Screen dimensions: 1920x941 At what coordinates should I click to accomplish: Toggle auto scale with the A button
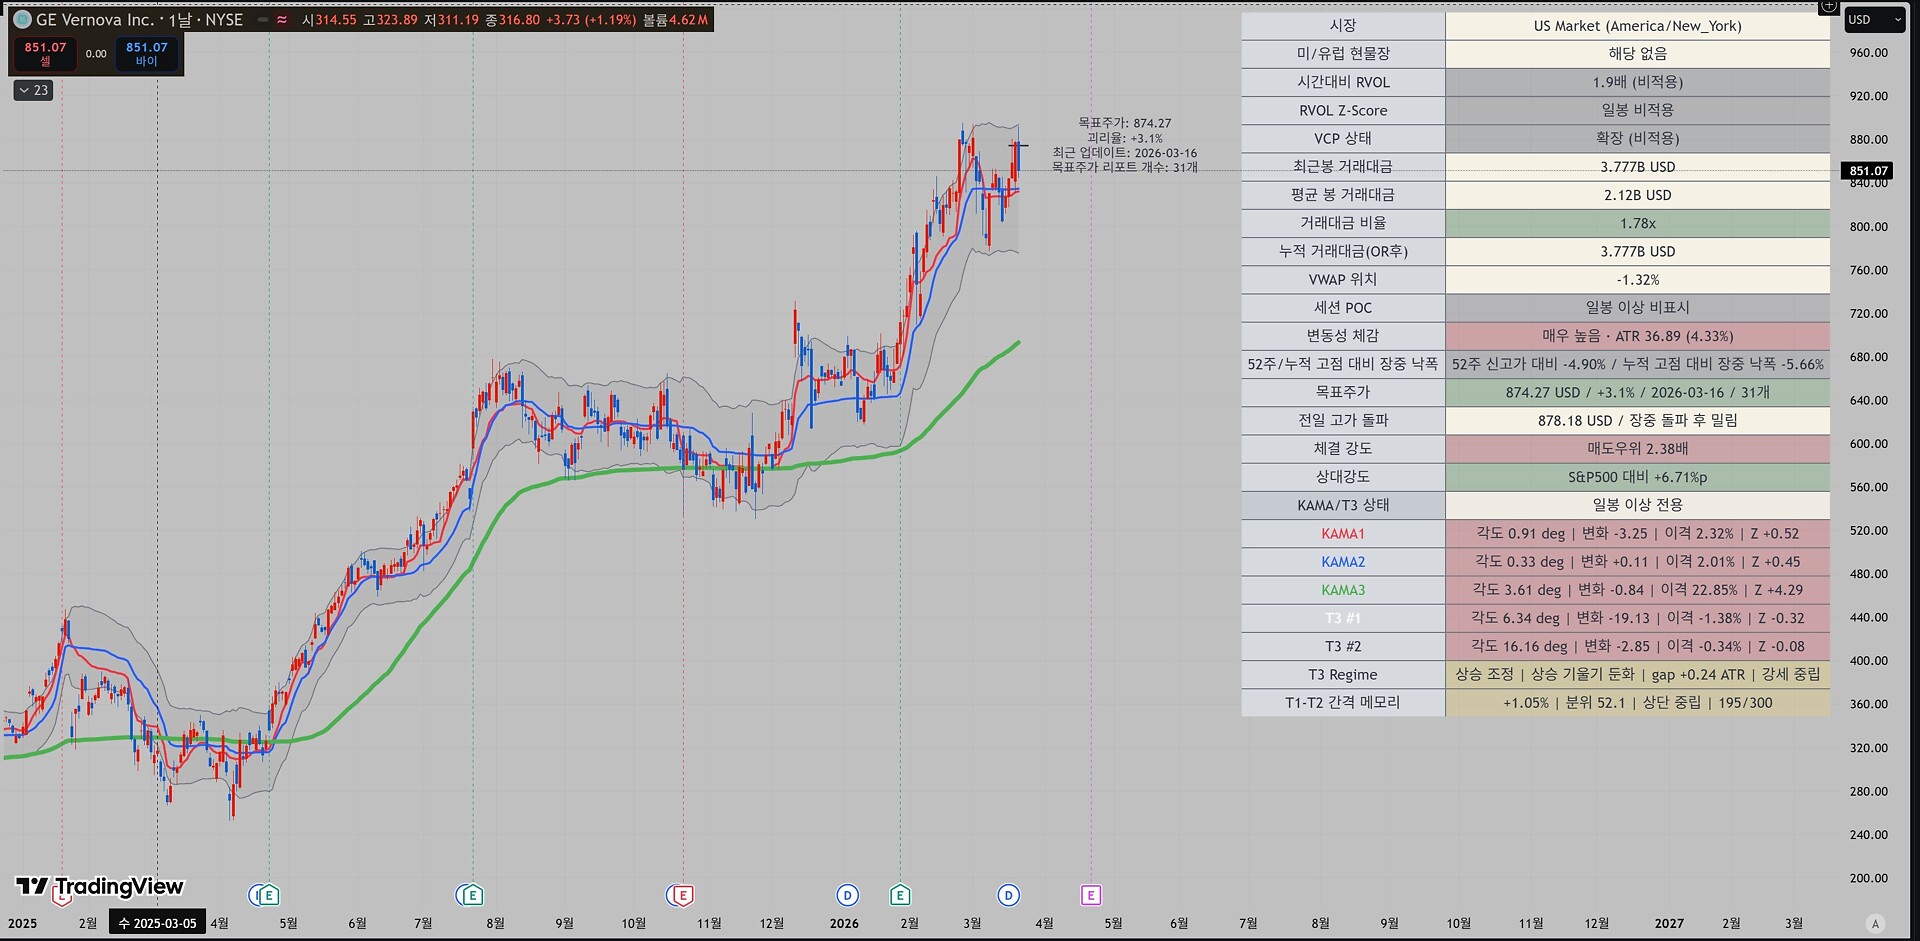click(x=1875, y=923)
